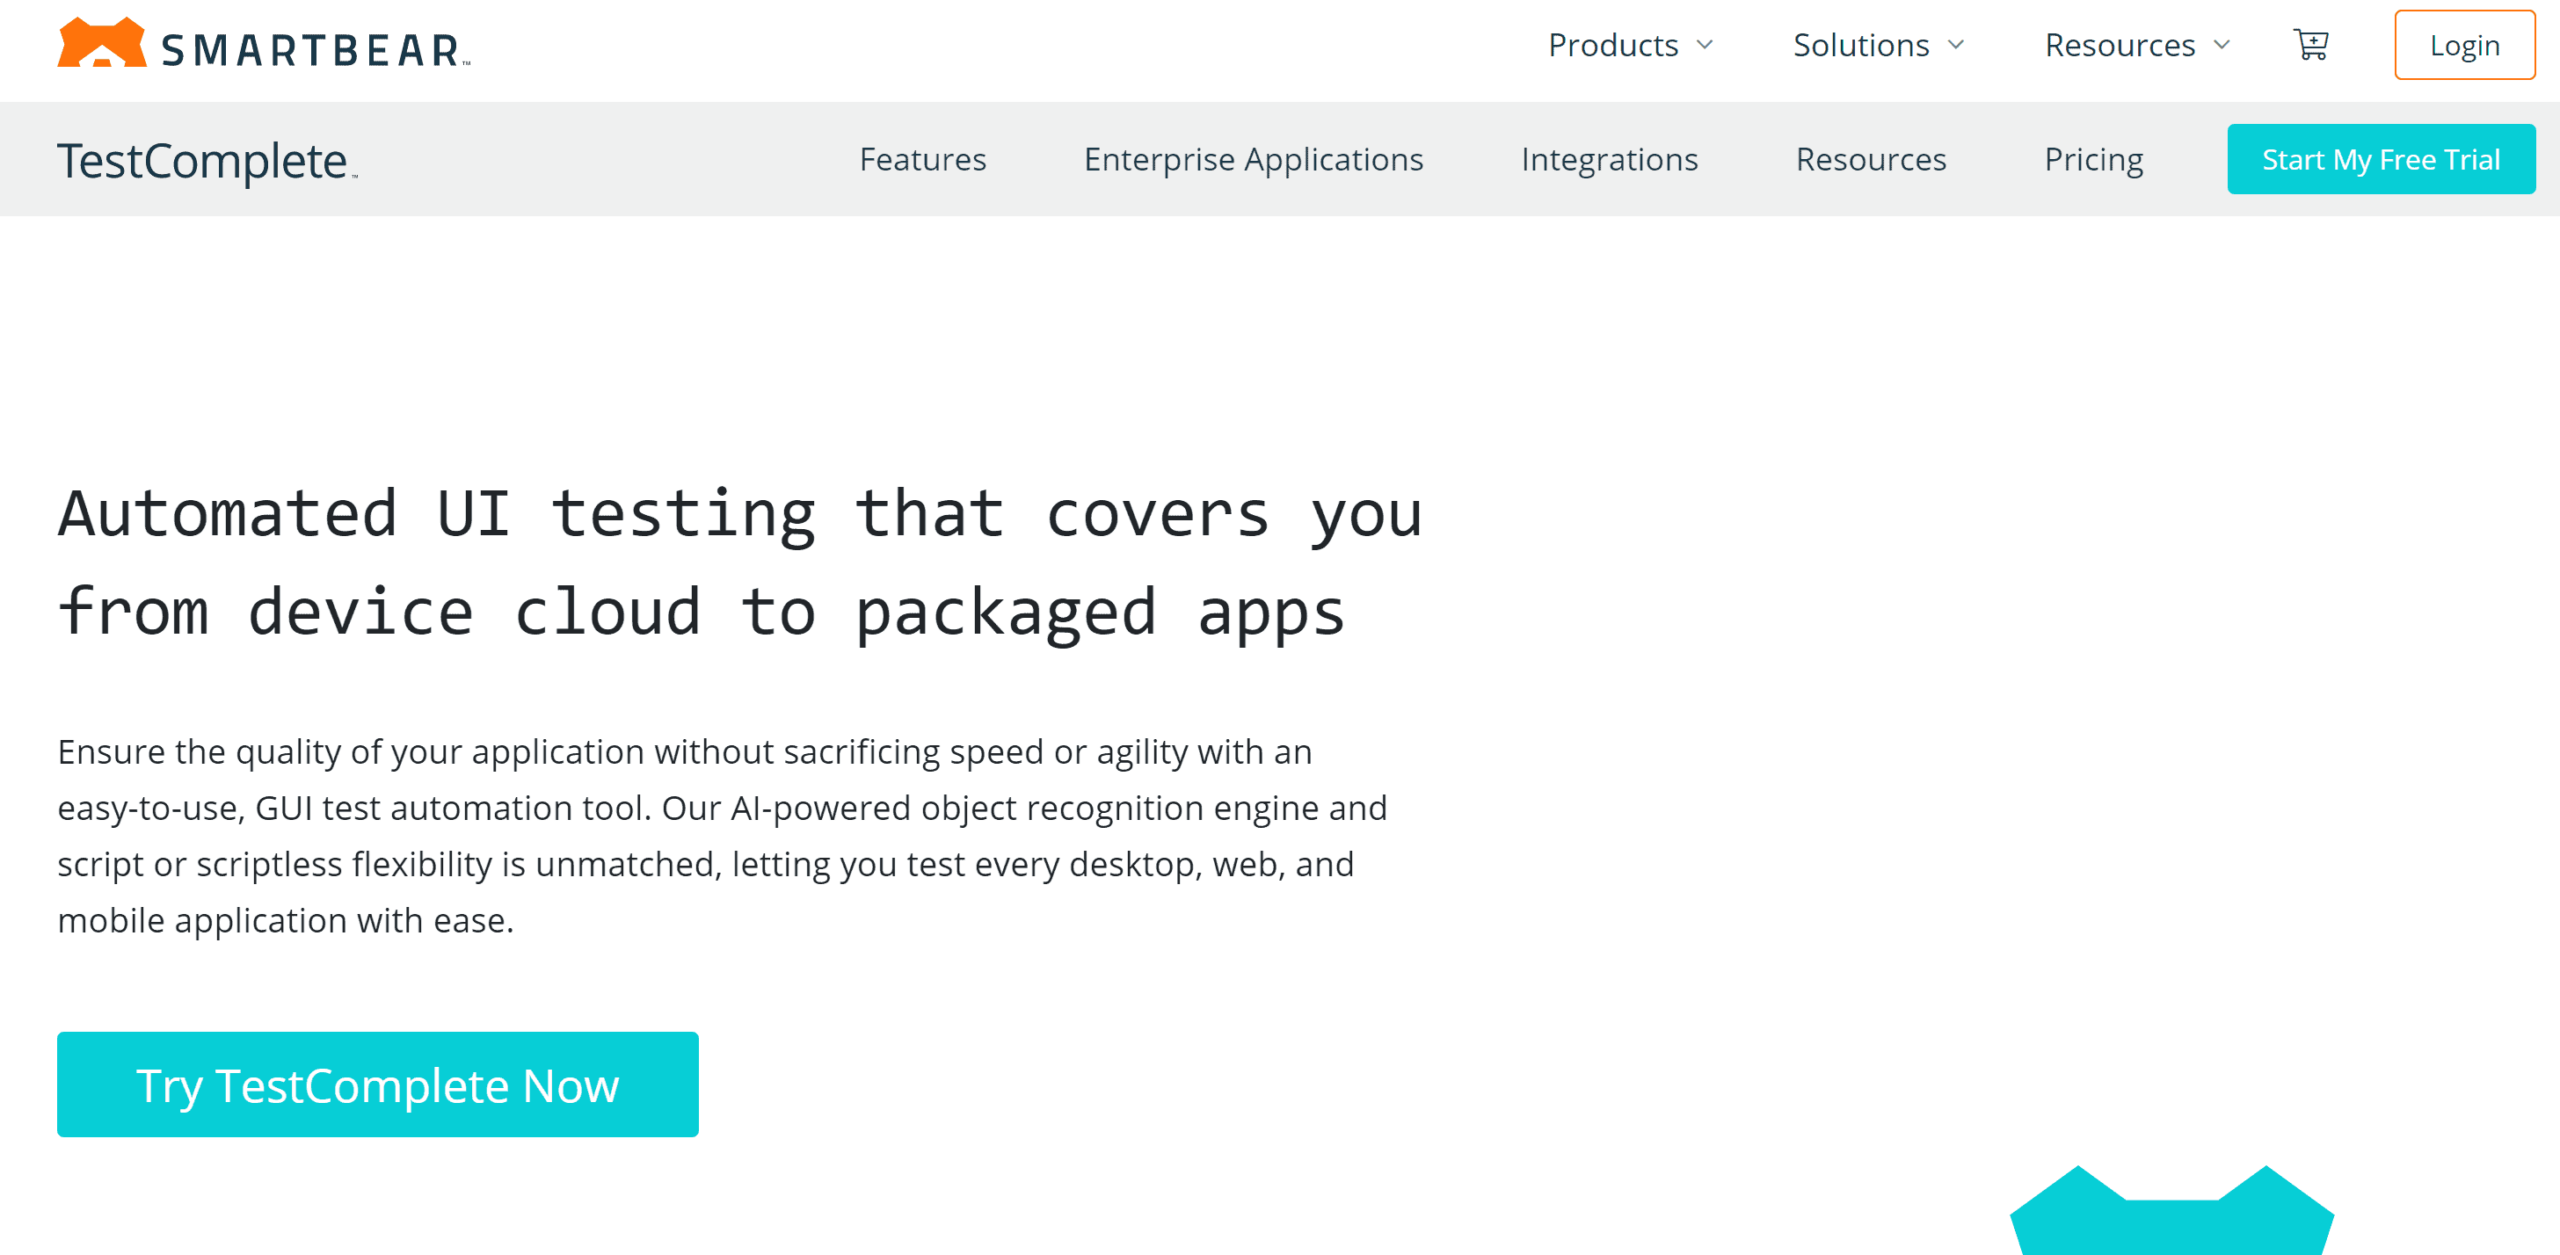Open the Integrations section
The width and height of the screenshot is (2560, 1255).
(x=1610, y=159)
